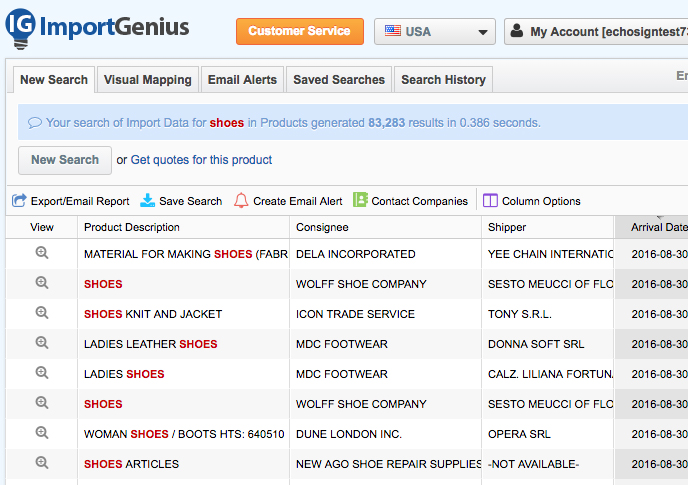This screenshot has height=485, width=688.
Task: Click the gray New Search button
Action: pos(65,160)
